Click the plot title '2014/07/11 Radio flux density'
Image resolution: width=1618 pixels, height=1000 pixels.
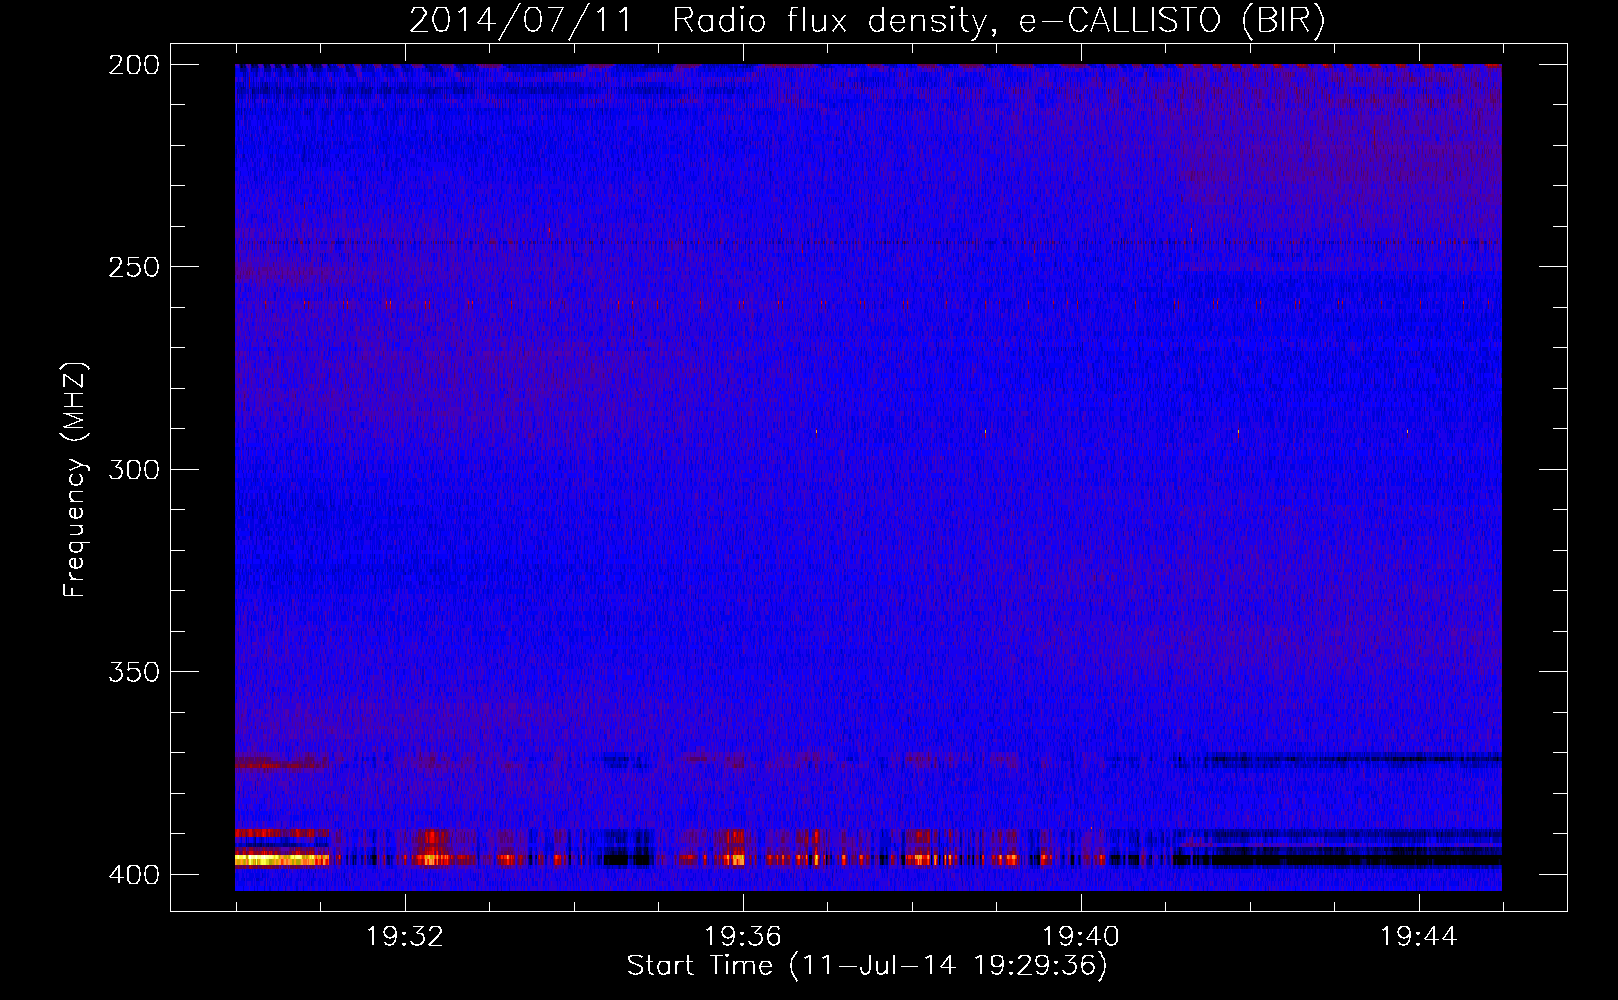click(867, 20)
